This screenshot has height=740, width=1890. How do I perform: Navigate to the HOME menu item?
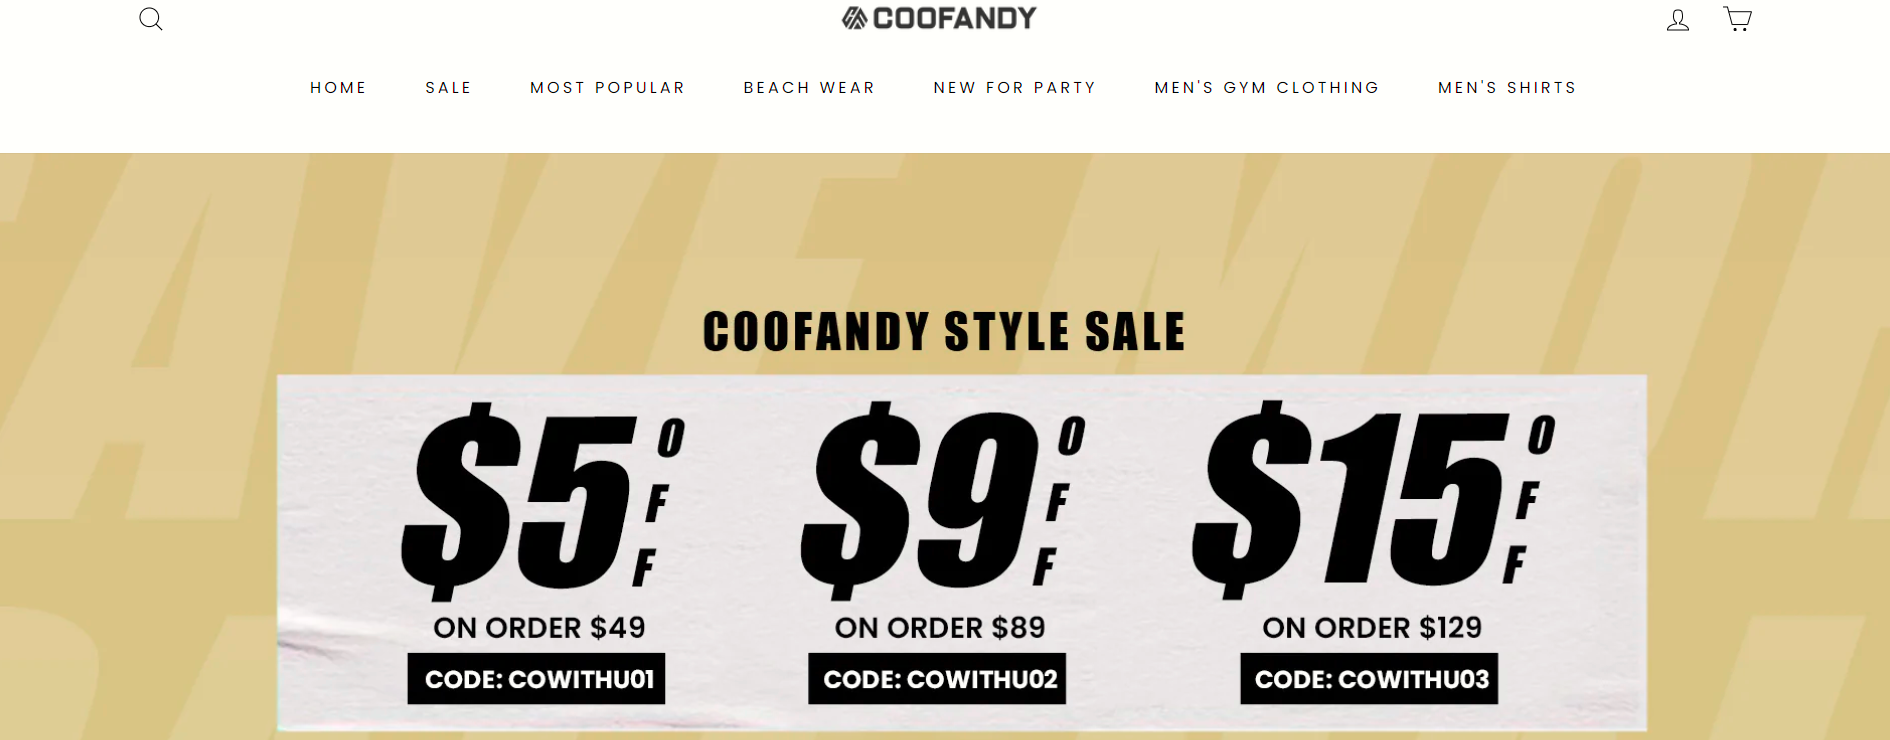coord(338,87)
